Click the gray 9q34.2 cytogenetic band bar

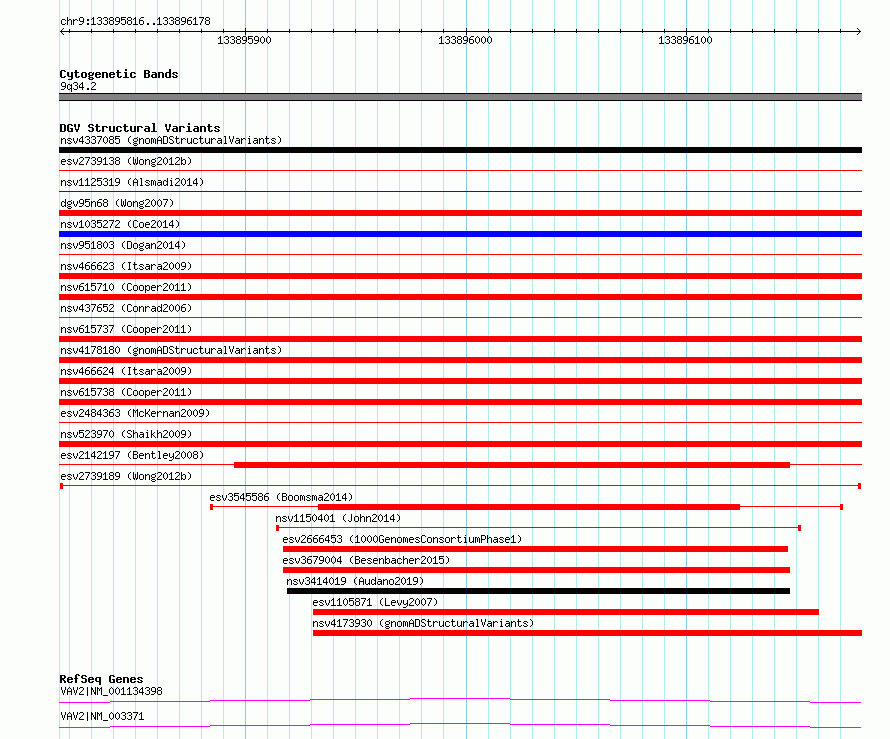460,97
